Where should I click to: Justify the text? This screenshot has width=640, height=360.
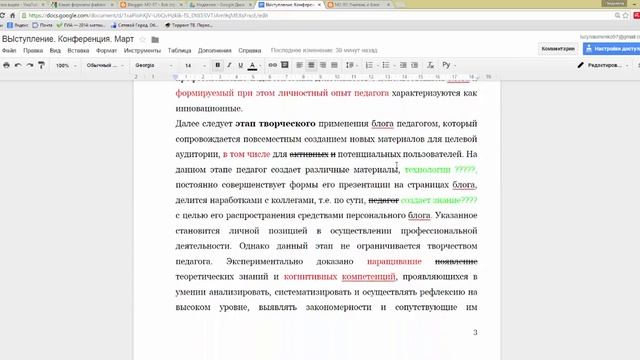(334, 65)
